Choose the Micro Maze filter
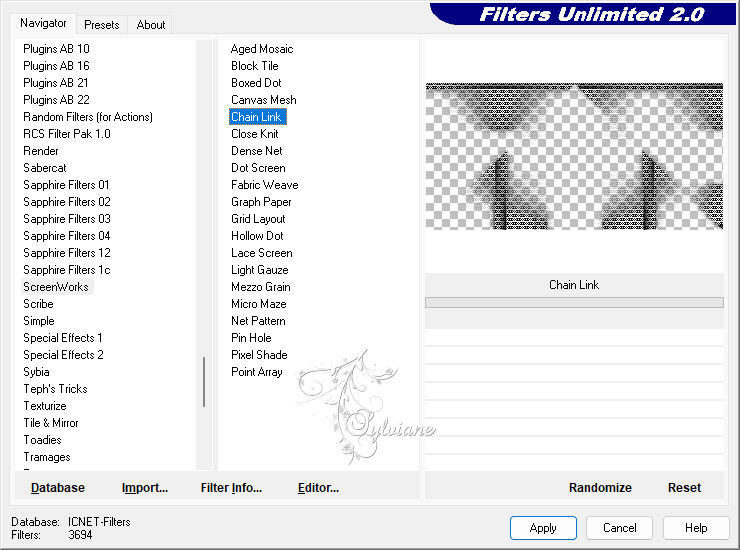 [259, 304]
